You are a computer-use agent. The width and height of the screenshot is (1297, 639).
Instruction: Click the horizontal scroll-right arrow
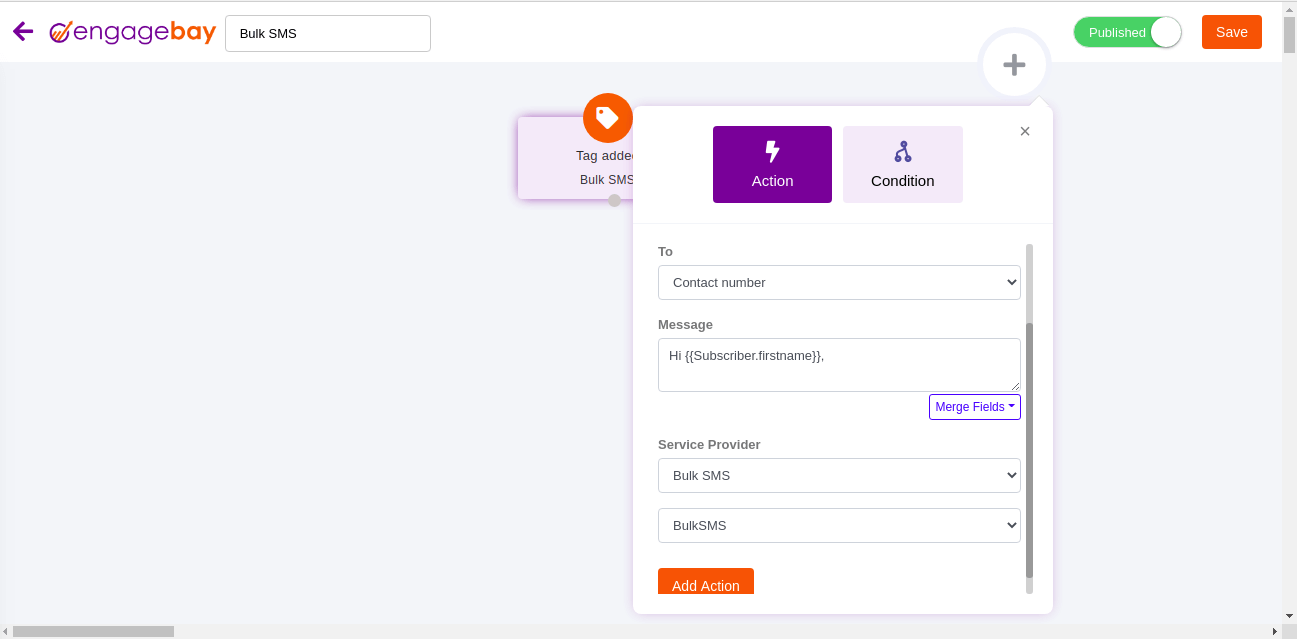(x=1275, y=631)
